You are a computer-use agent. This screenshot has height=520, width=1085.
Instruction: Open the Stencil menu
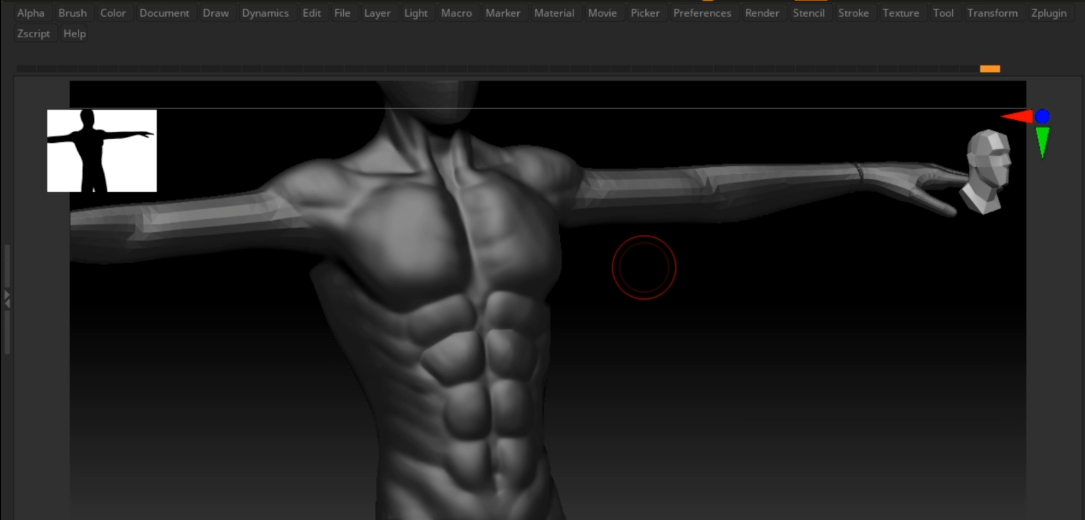pos(808,13)
